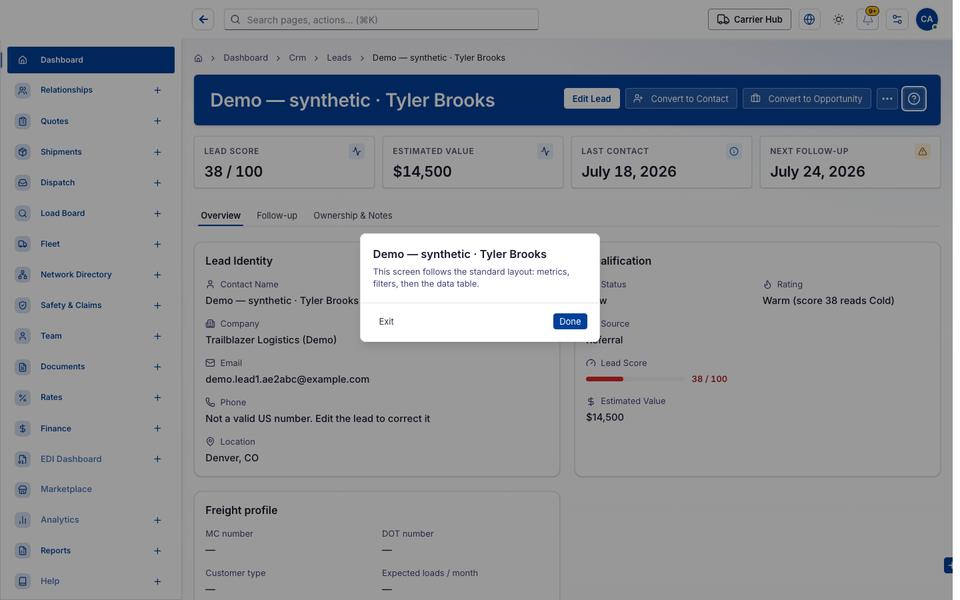Expand the Load Board section
Image resolution: width=960 pixels, height=600 pixels.
(x=157, y=214)
